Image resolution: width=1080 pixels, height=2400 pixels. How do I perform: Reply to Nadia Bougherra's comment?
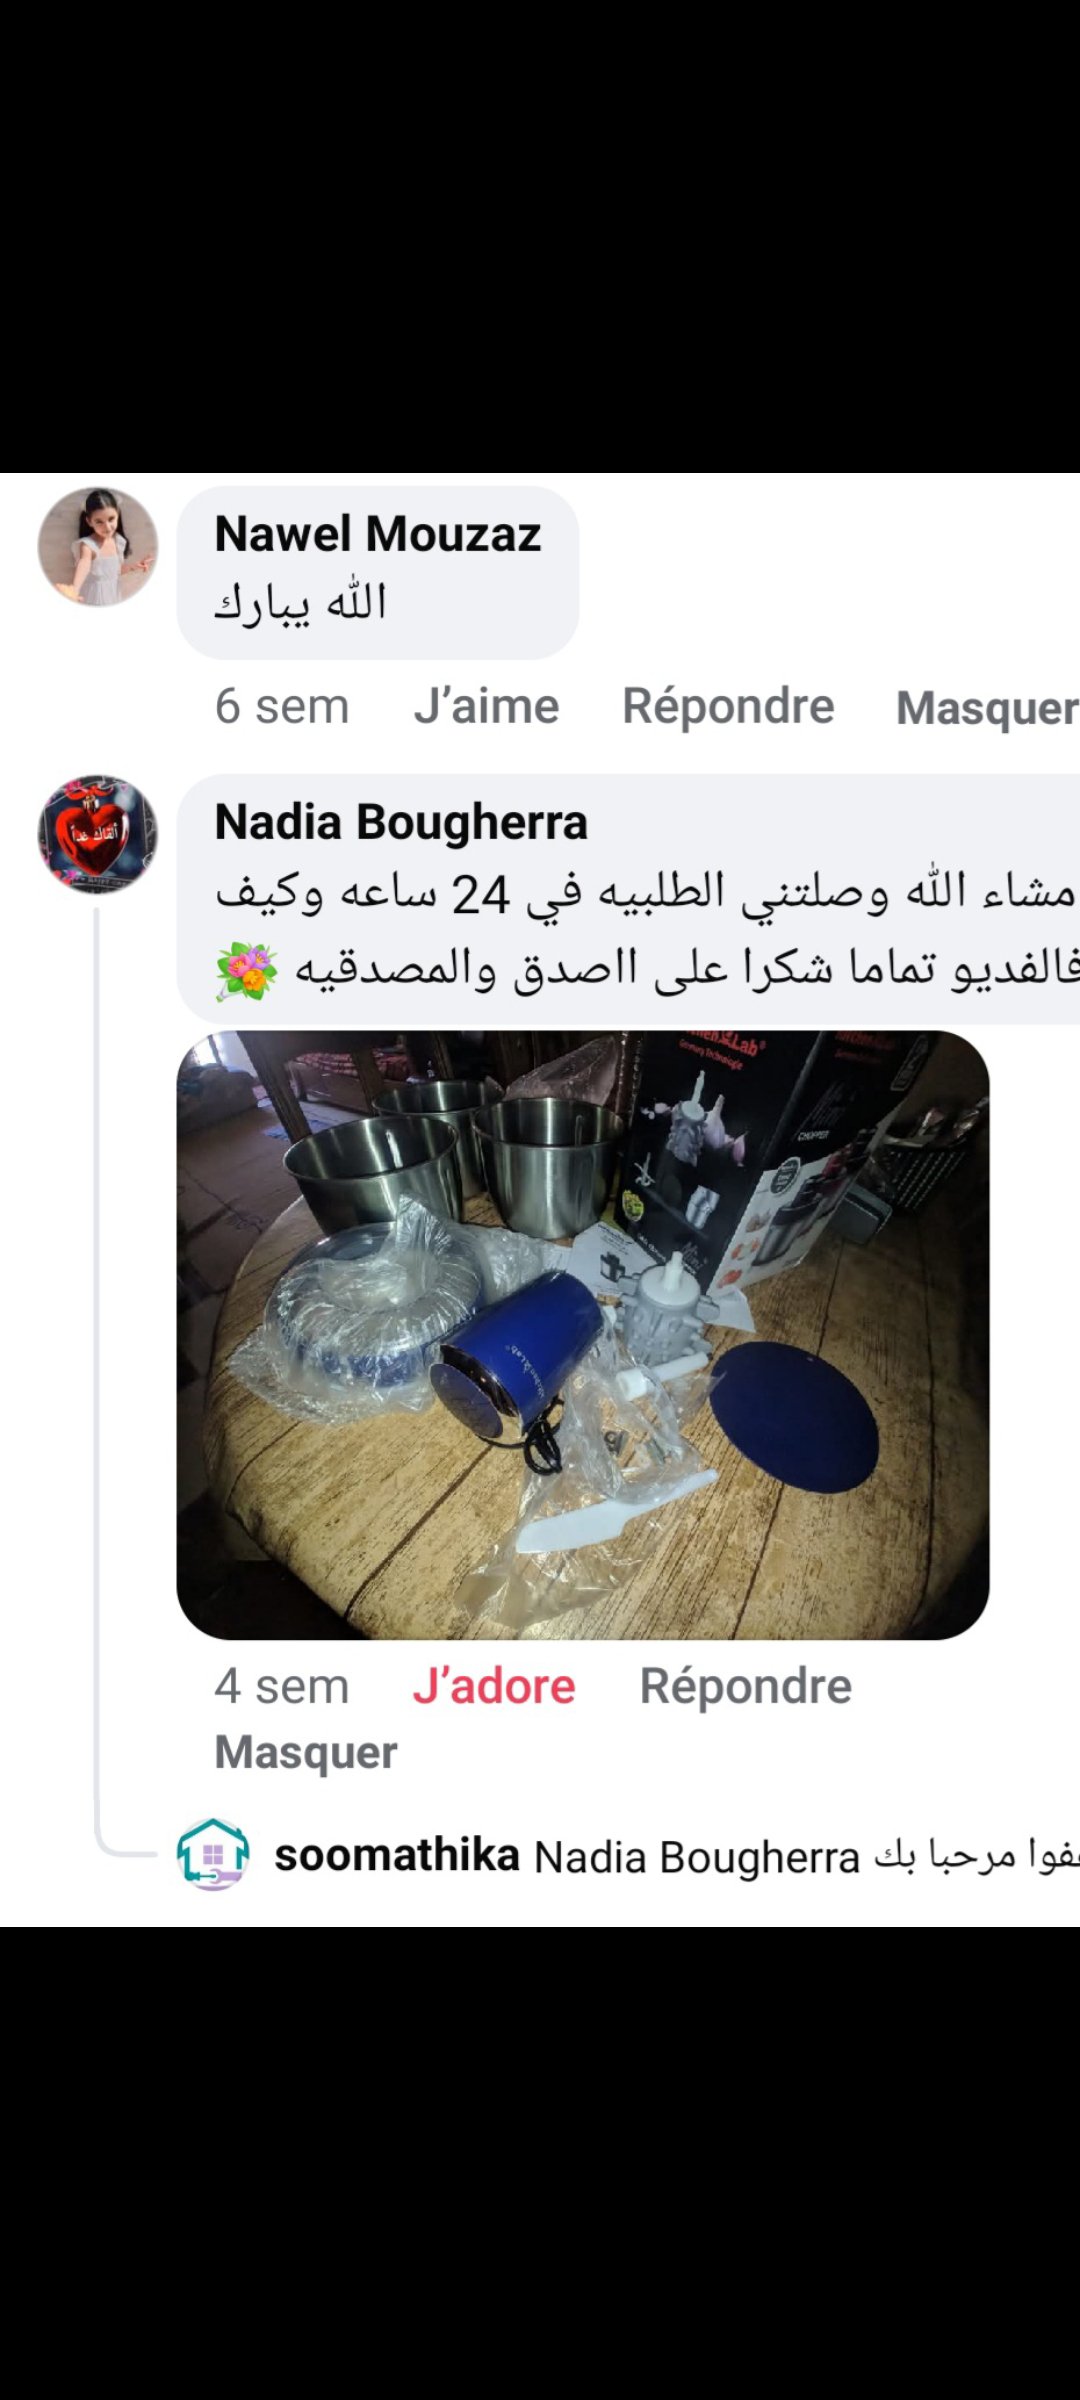point(746,1686)
